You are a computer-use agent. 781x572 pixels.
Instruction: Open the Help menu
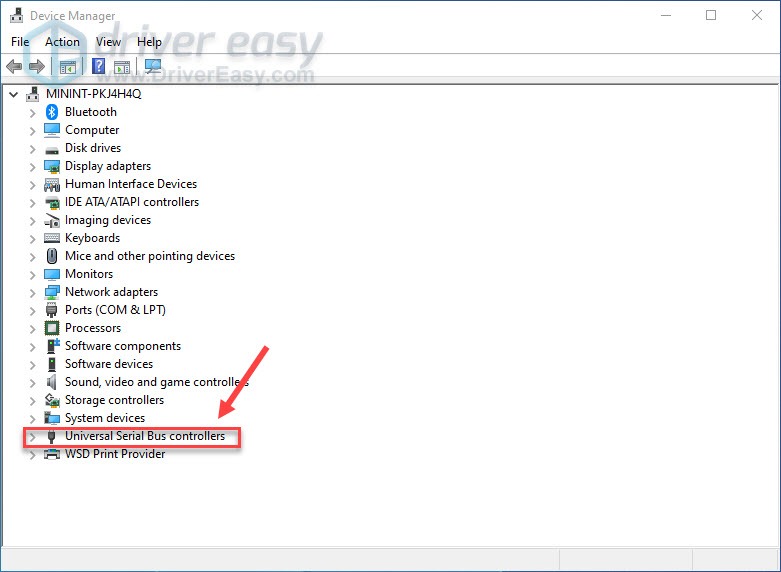pos(149,42)
